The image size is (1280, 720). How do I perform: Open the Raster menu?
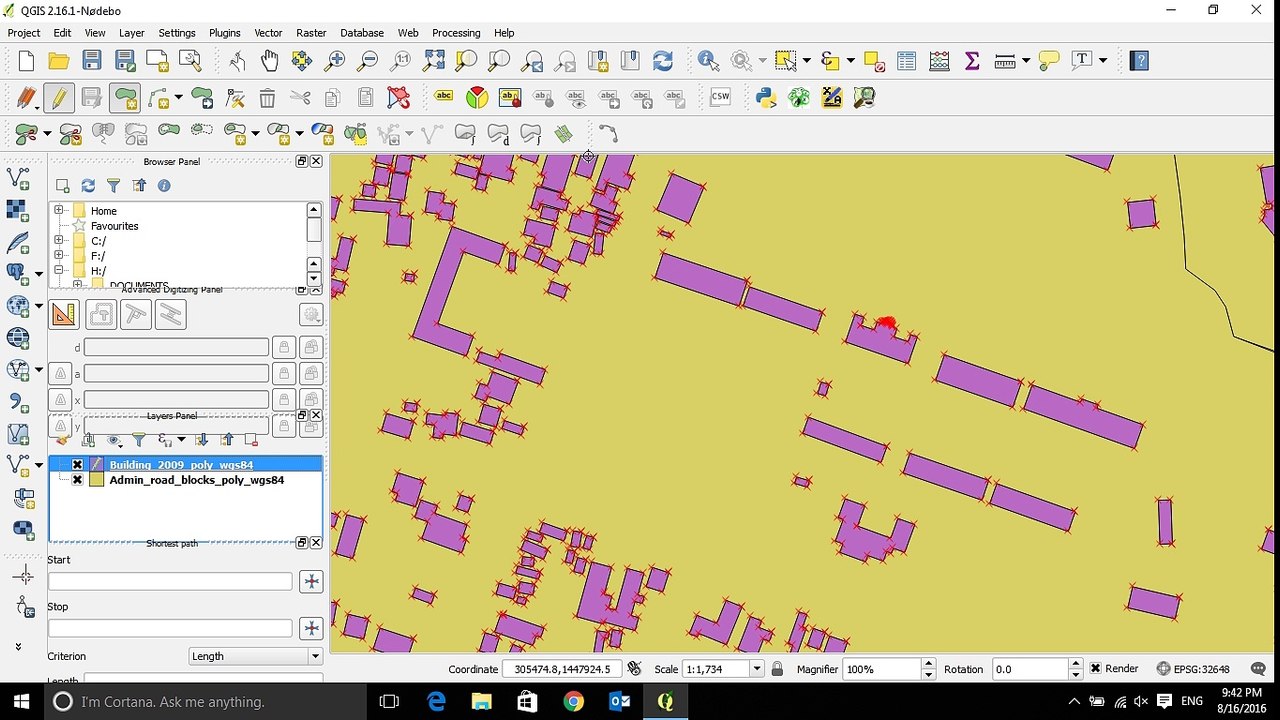[x=311, y=33]
